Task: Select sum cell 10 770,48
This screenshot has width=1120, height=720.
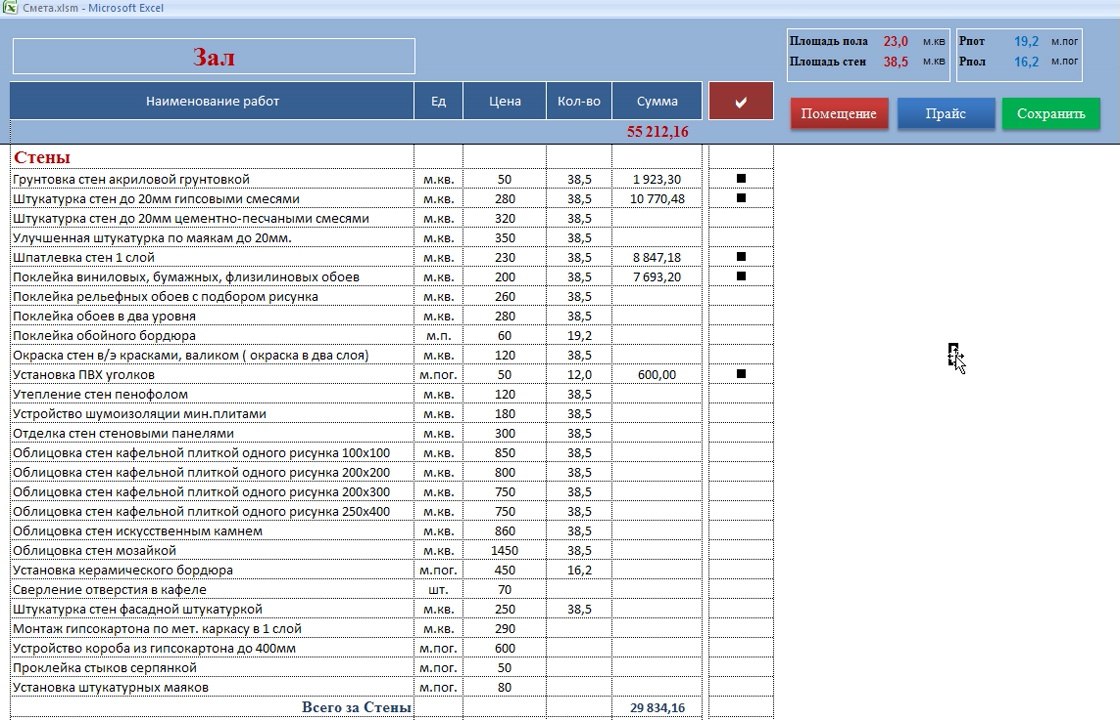Action: coord(657,199)
